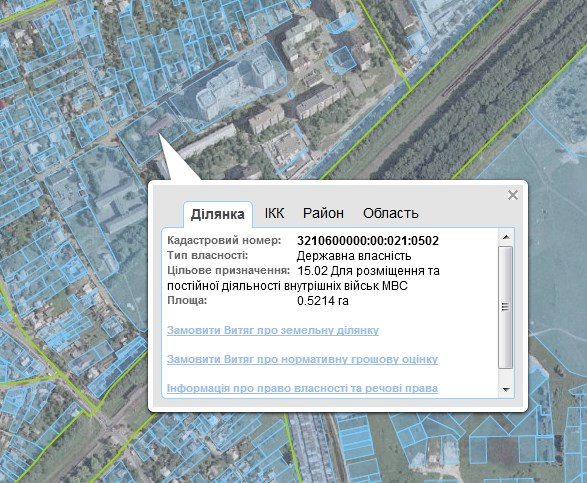
Task: Click the popup's vertical scrollbar thumb
Action: click(x=505, y=307)
